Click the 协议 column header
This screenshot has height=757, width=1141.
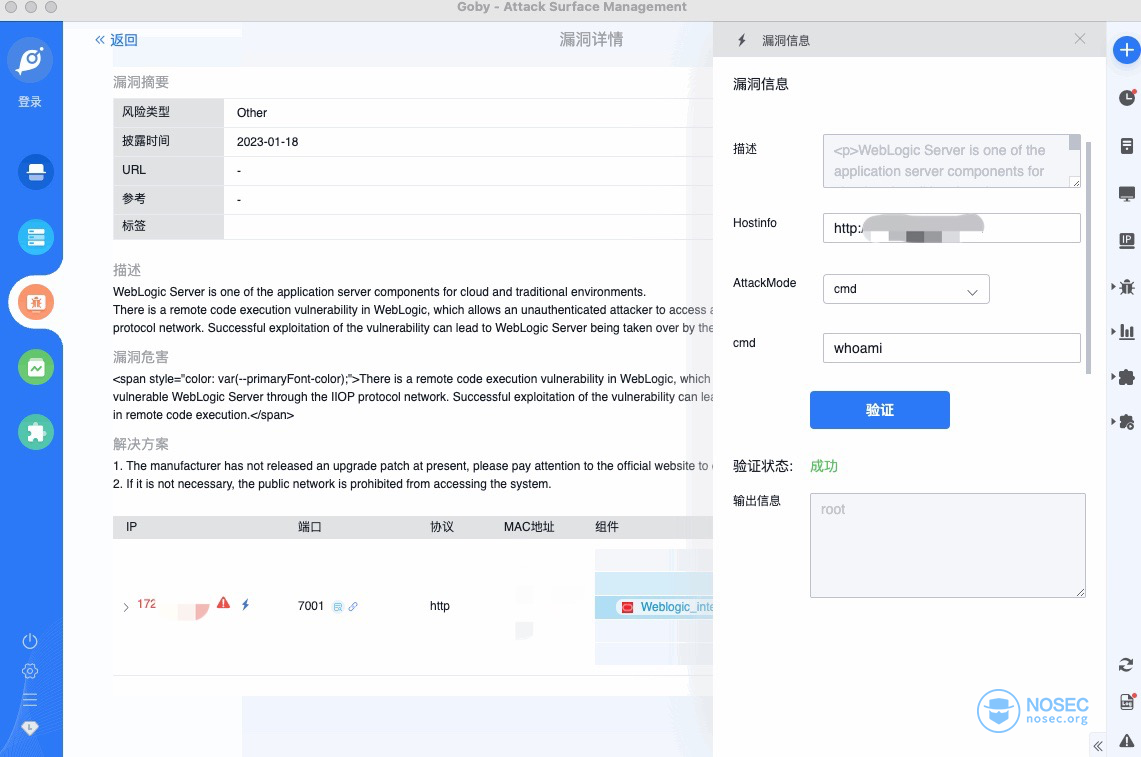coord(442,527)
